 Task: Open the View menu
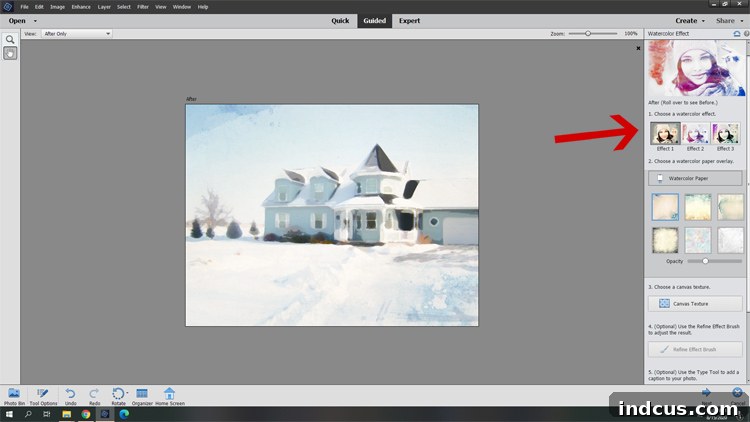pyautogui.click(x=161, y=7)
